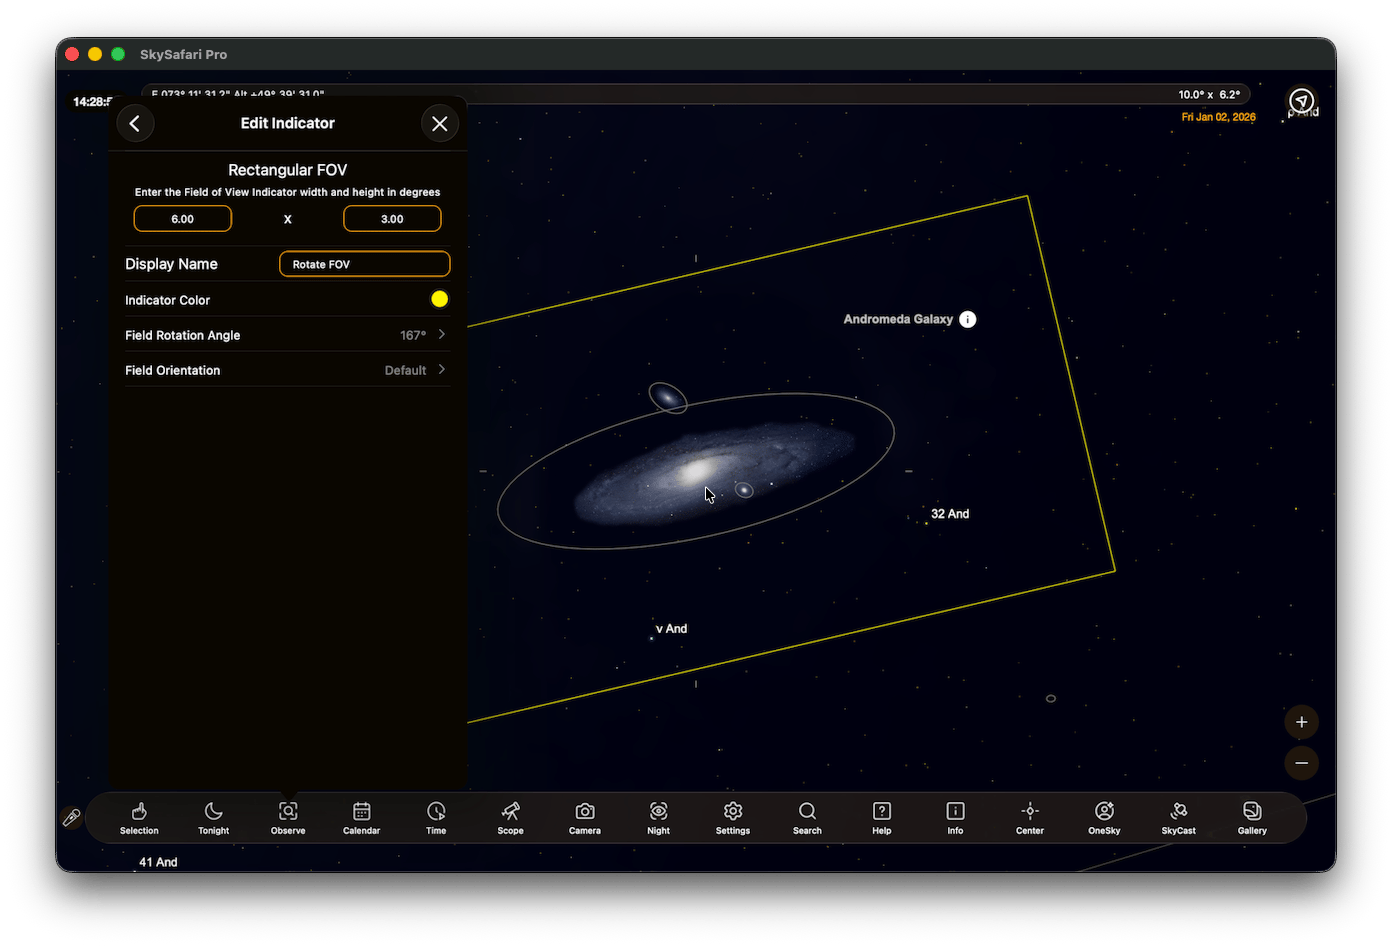Open the Camera tool
The height and width of the screenshot is (946, 1392).
[x=585, y=818]
